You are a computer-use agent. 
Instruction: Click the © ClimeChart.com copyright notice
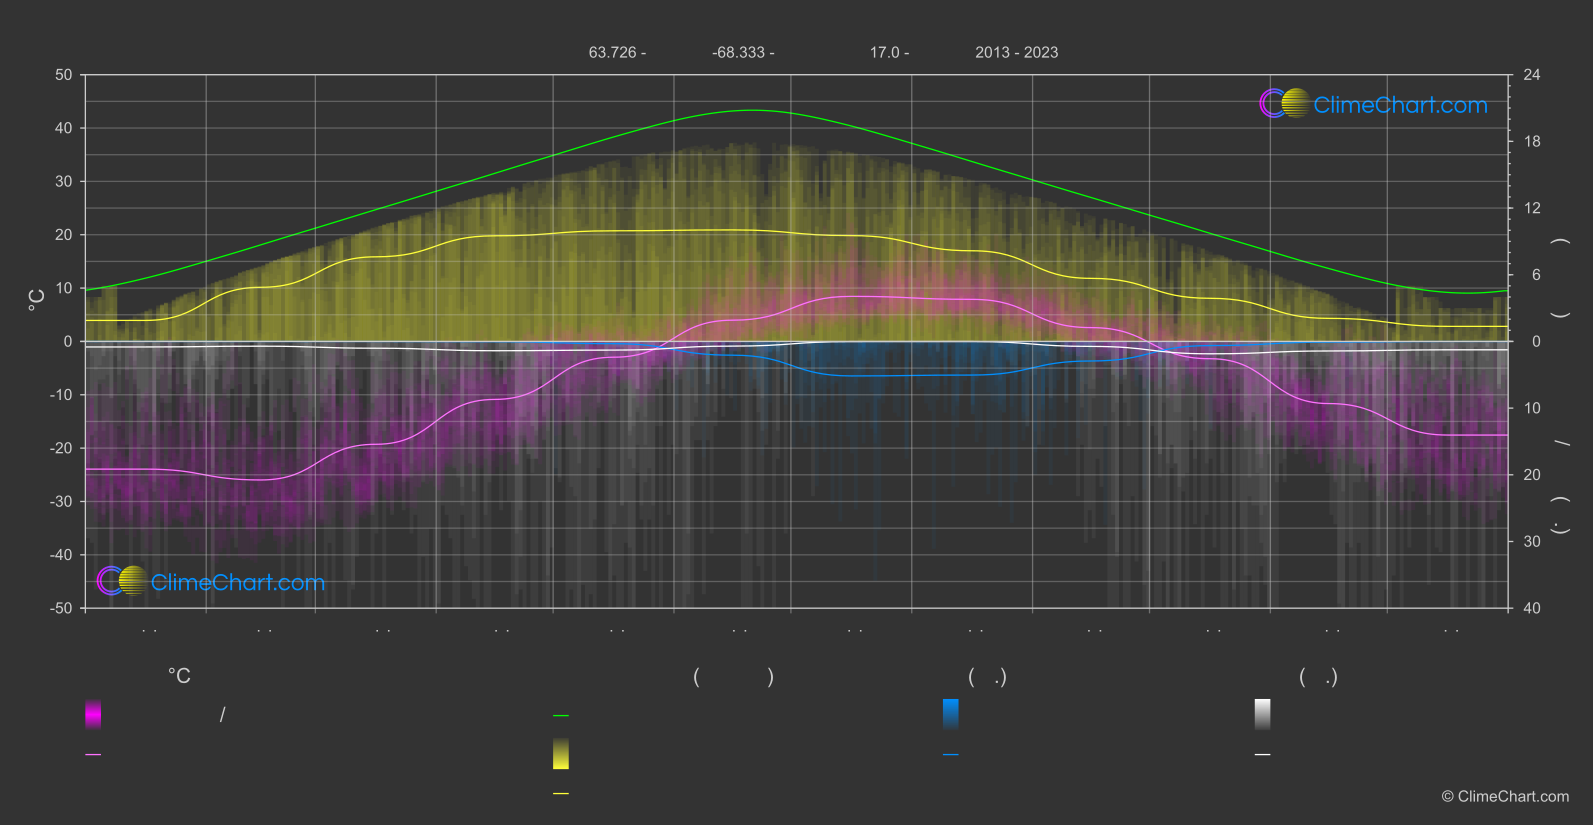pos(1505,796)
